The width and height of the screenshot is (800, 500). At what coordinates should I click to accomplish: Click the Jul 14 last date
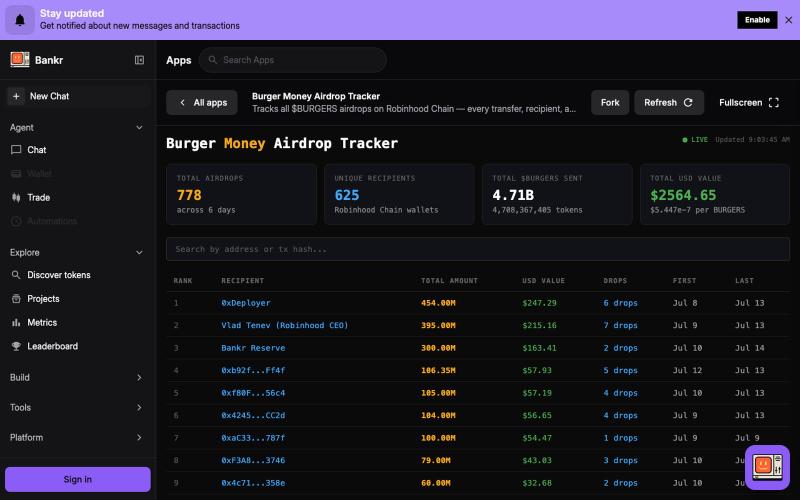[x=749, y=348]
